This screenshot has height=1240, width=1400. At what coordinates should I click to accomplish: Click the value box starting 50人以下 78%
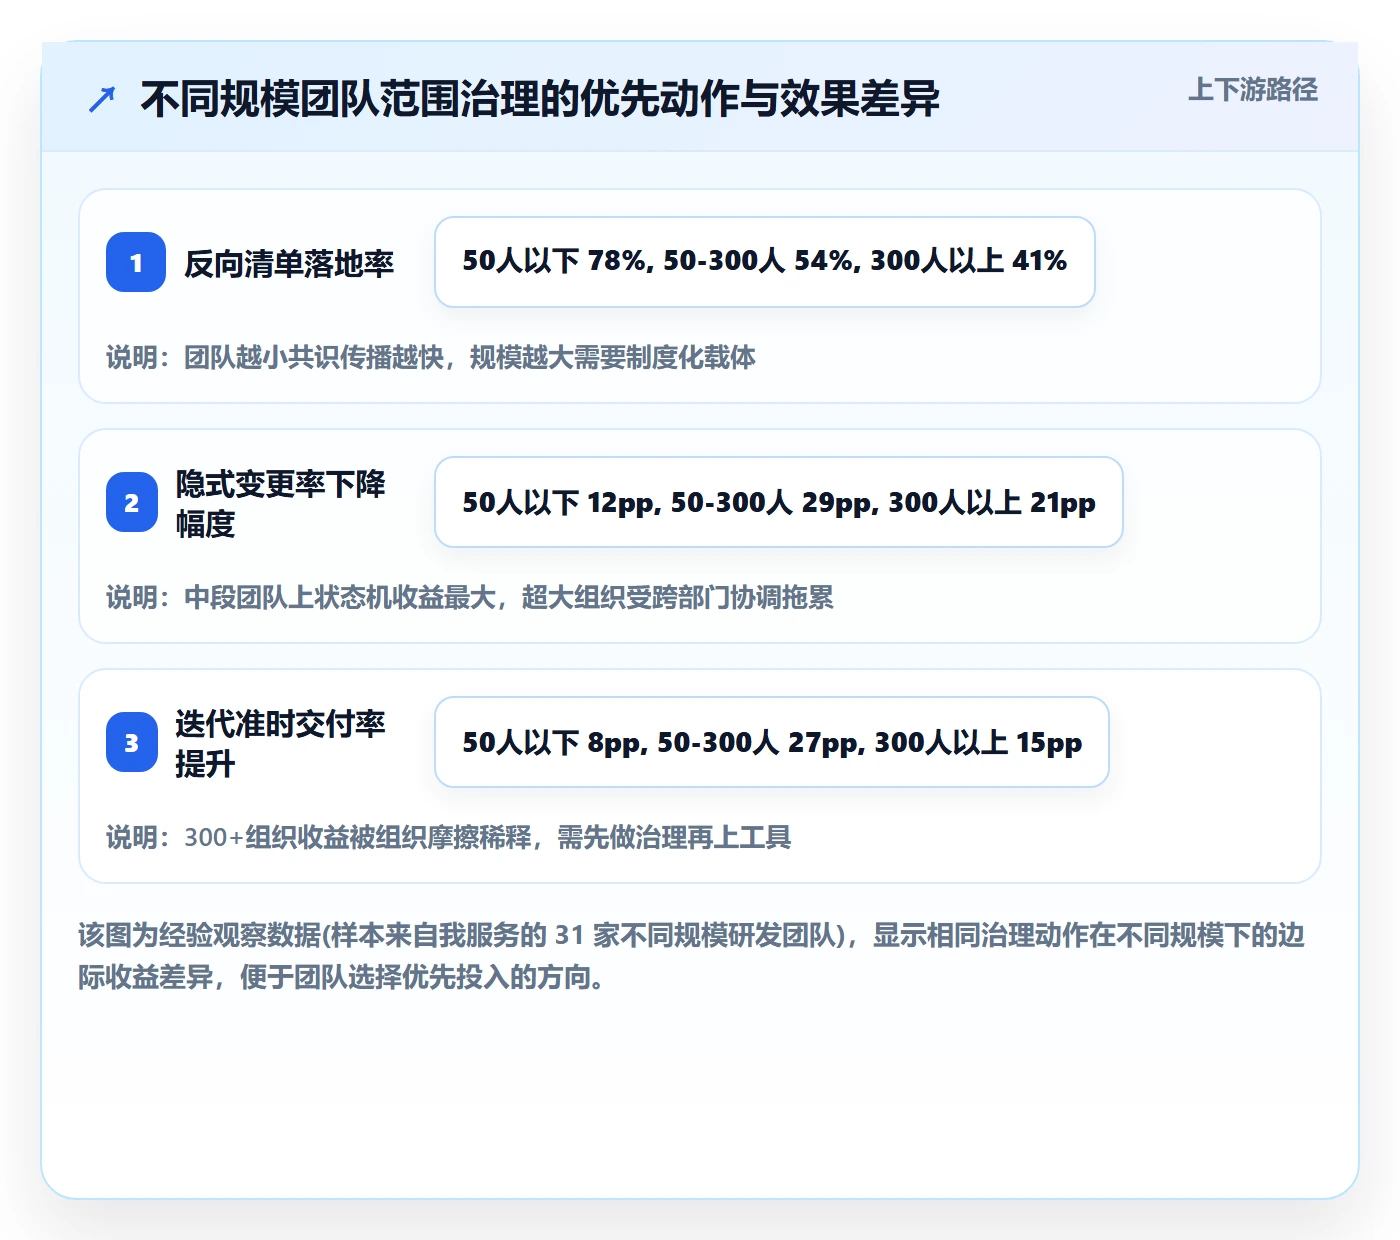click(765, 262)
